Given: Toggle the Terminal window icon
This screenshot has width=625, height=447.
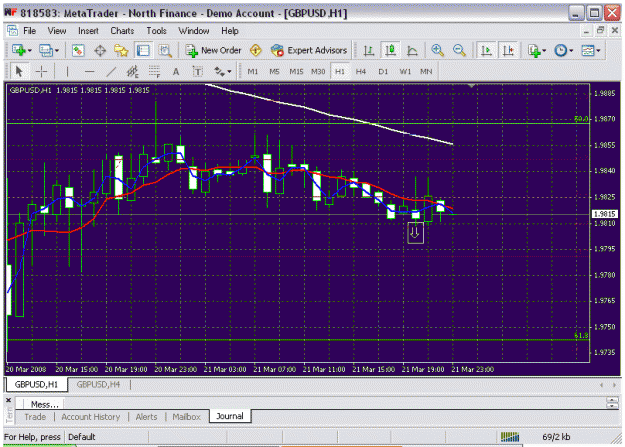Looking at the screenshot, I should coord(143,51).
